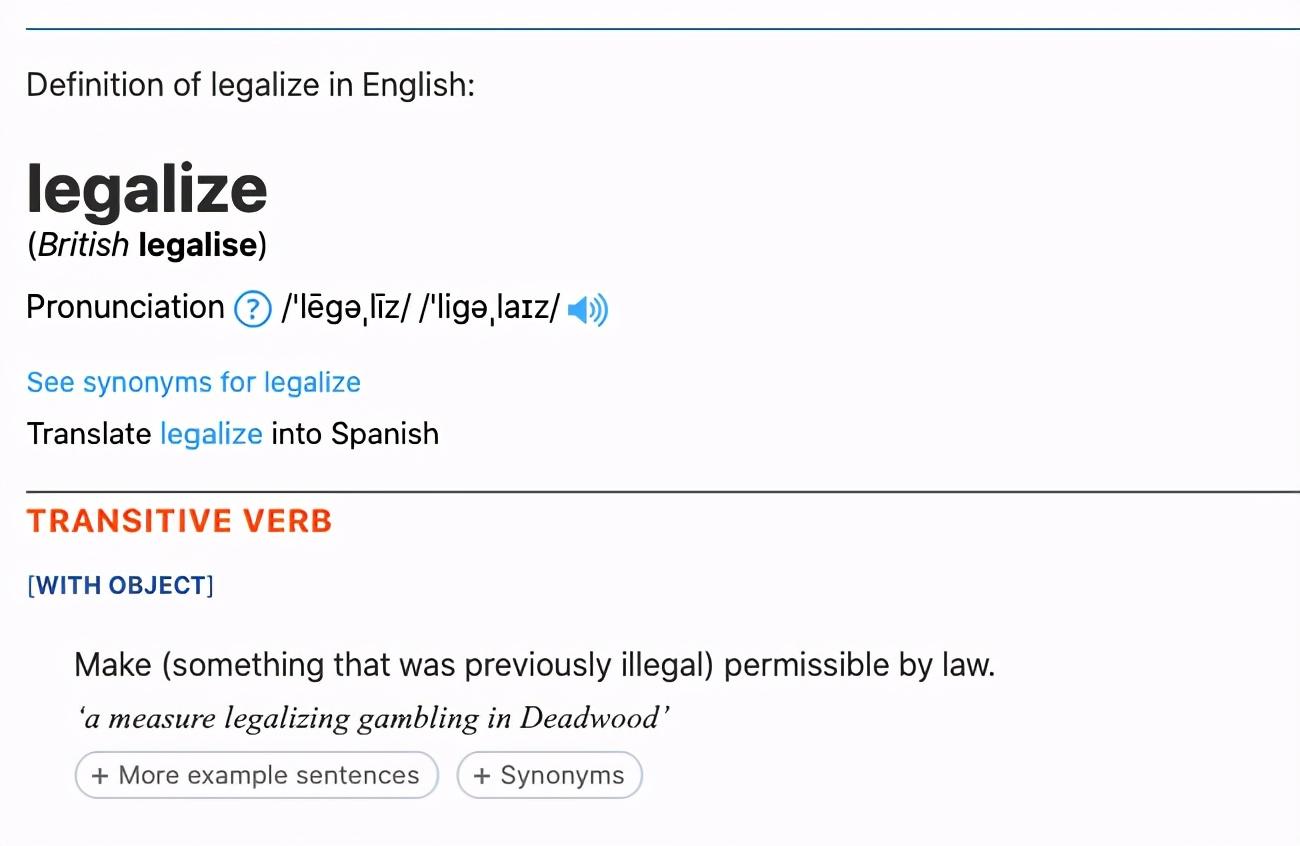
Task: Click the black word 'Translate'
Action: click(x=90, y=434)
